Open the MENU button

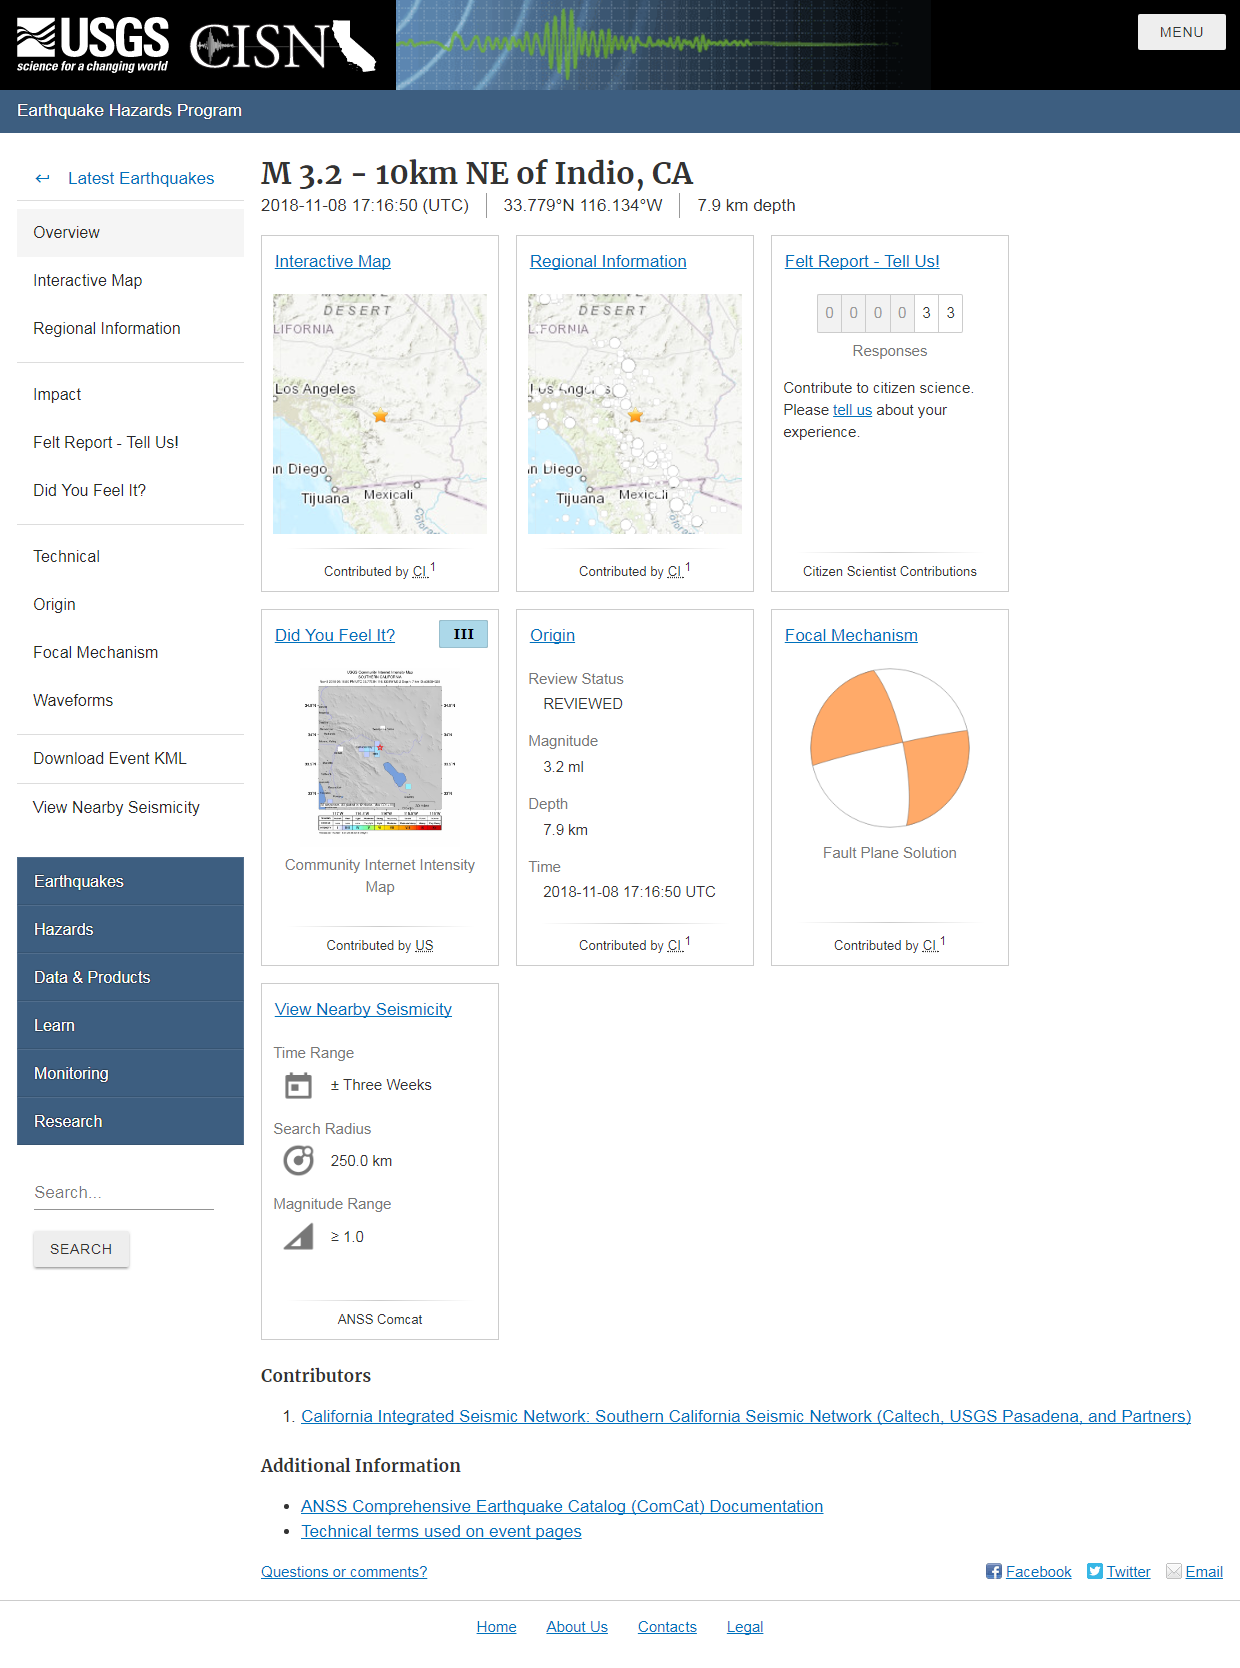(1181, 32)
